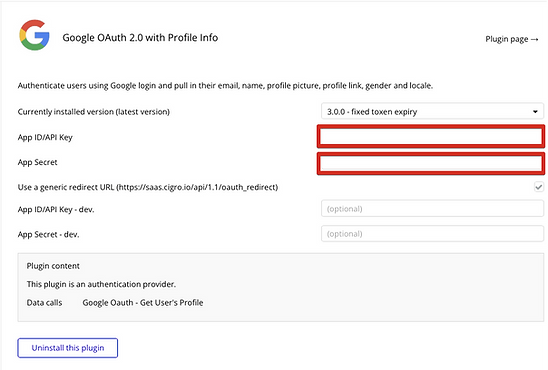
Task: Click the 'App ID/API Key' label
Action: (x=45, y=137)
